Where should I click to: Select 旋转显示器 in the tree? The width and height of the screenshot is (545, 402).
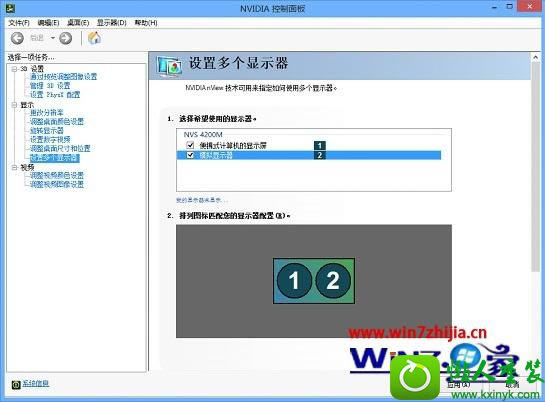point(47,131)
